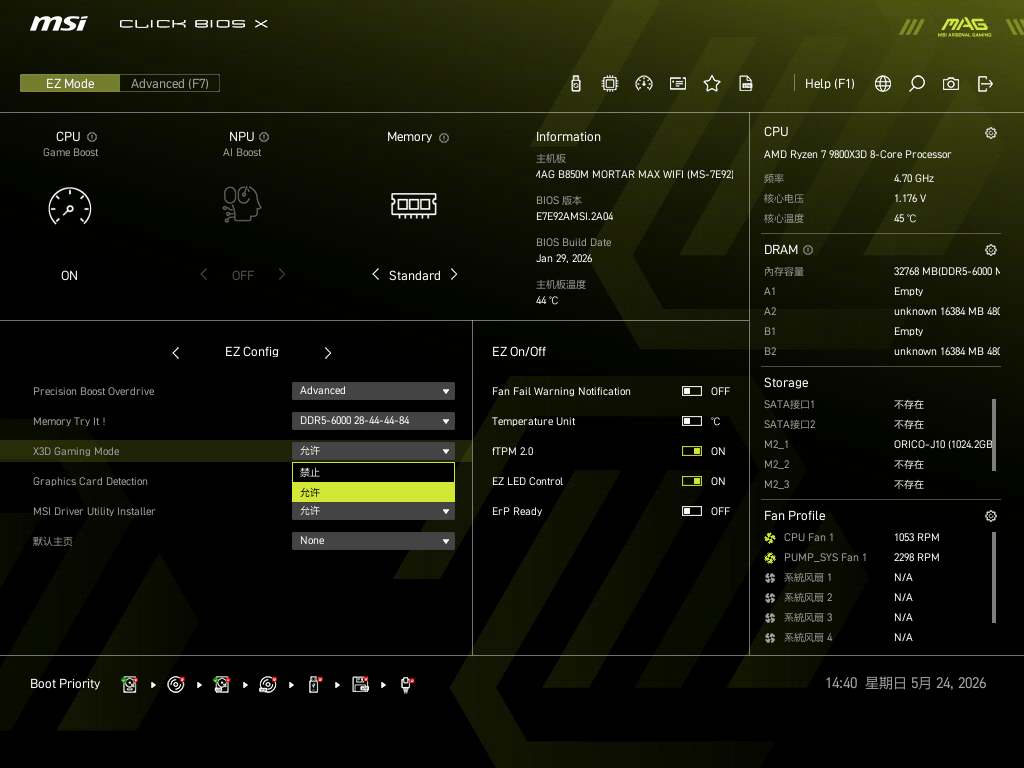Screen dimensions: 1024x768
Task: Click the Fan Profile list scrollbar
Action: point(994,577)
